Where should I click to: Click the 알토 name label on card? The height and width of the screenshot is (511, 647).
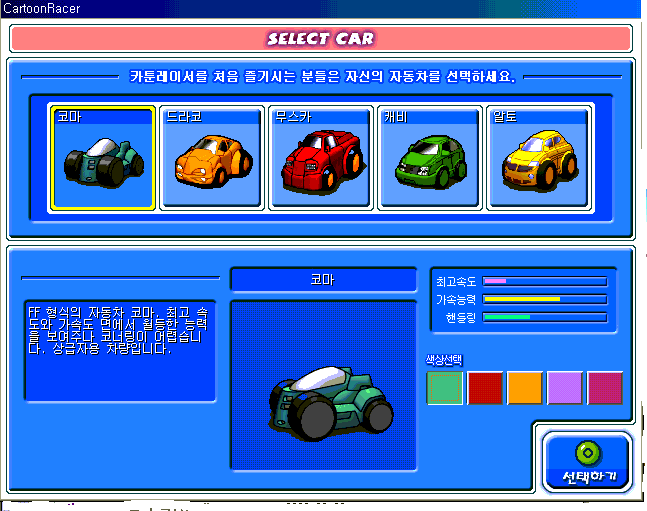point(505,117)
